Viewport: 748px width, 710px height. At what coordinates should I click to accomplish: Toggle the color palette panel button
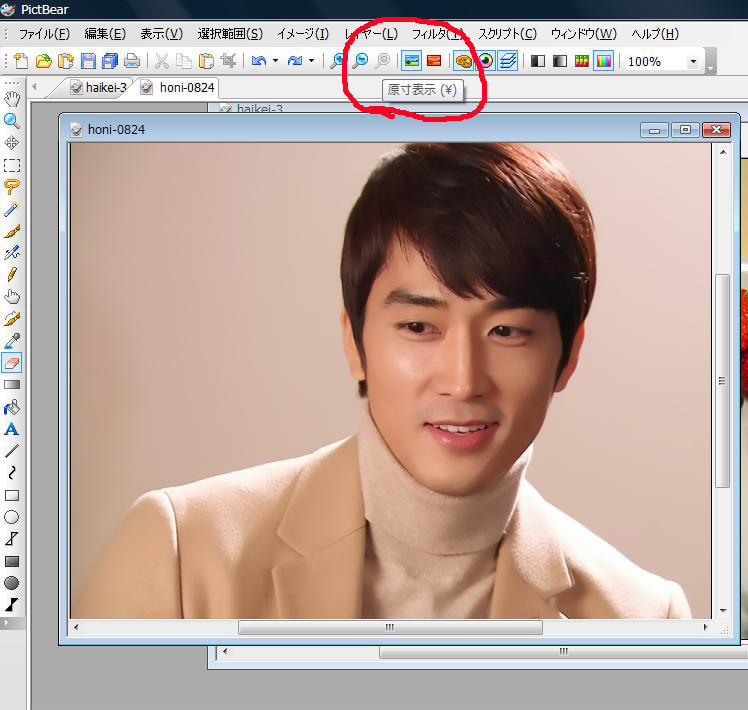[x=463, y=61]
